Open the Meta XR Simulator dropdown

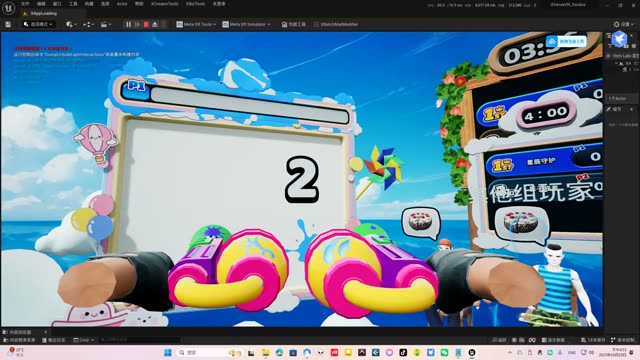click(246, 24)
